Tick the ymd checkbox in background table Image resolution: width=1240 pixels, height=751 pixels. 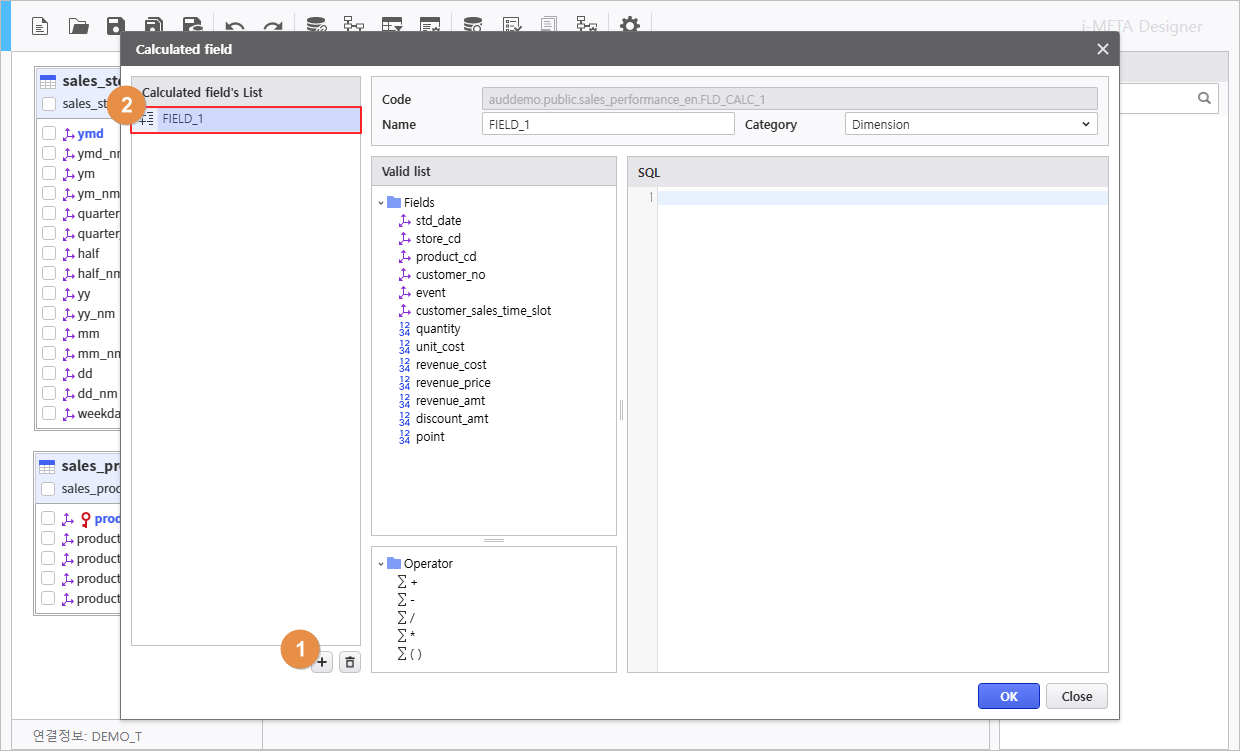point(48,133)
